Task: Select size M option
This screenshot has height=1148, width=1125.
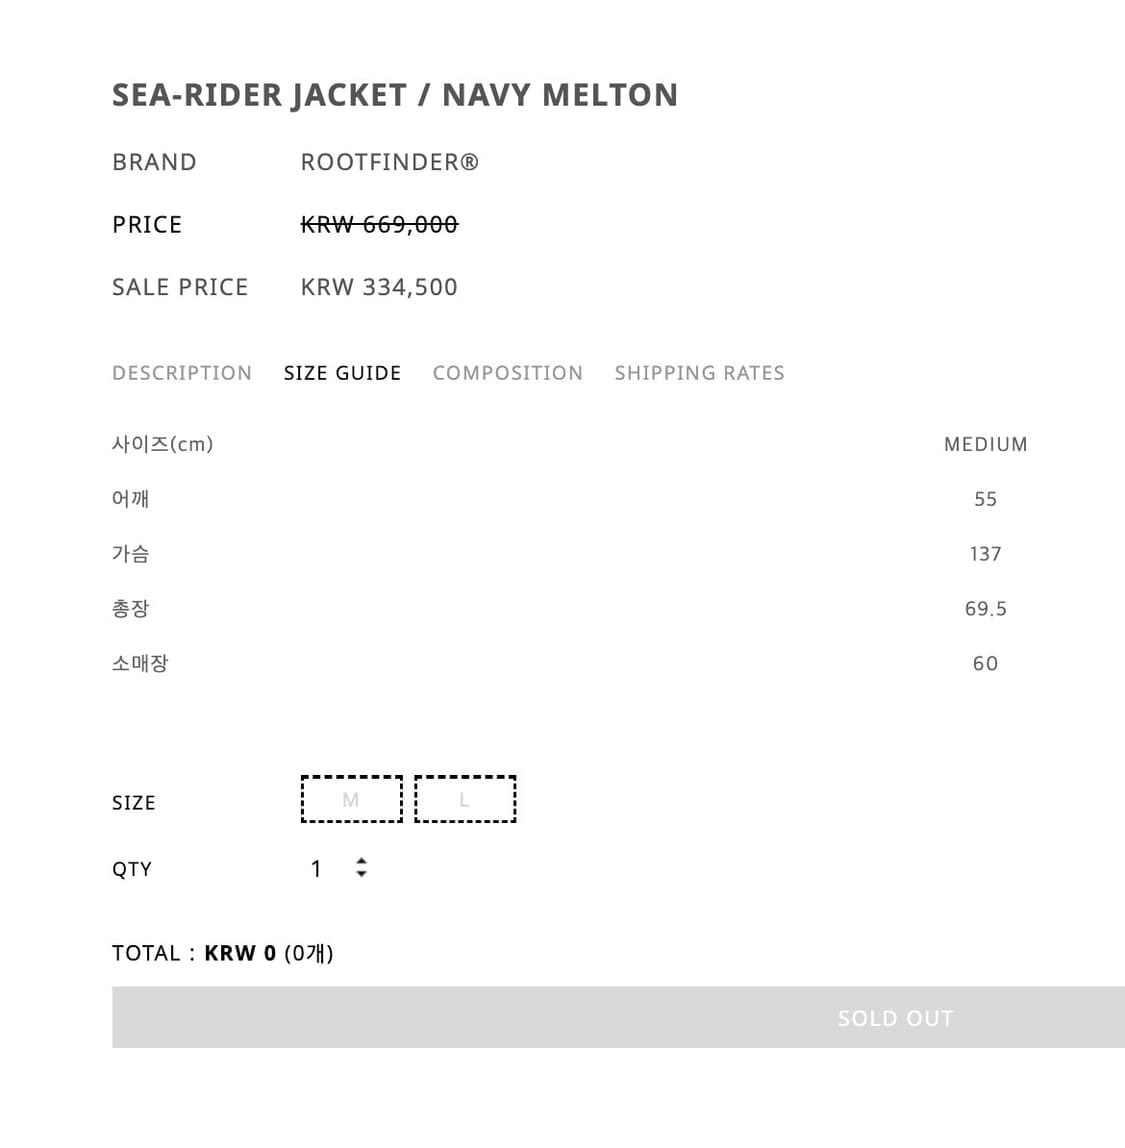Action: 351,800
